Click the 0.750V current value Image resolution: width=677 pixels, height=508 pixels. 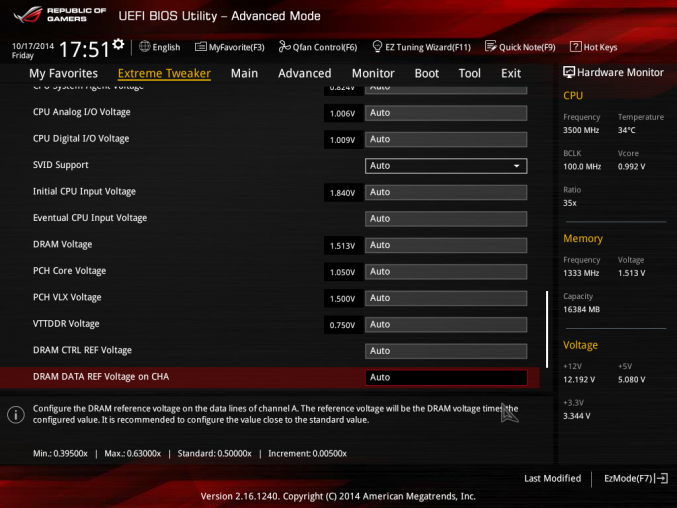point(342,325)
